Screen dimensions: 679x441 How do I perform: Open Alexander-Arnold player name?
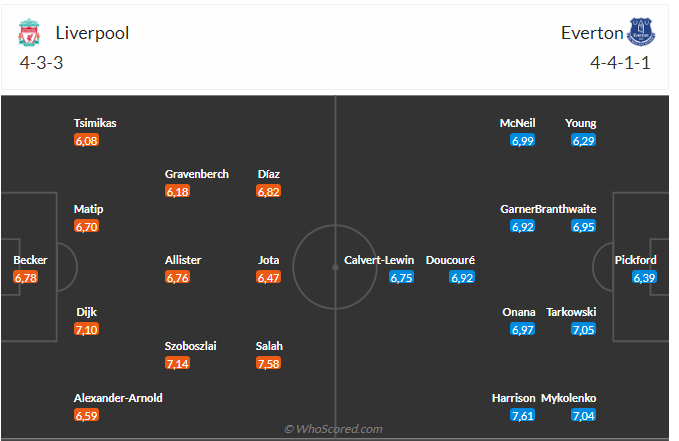[118, 398]
